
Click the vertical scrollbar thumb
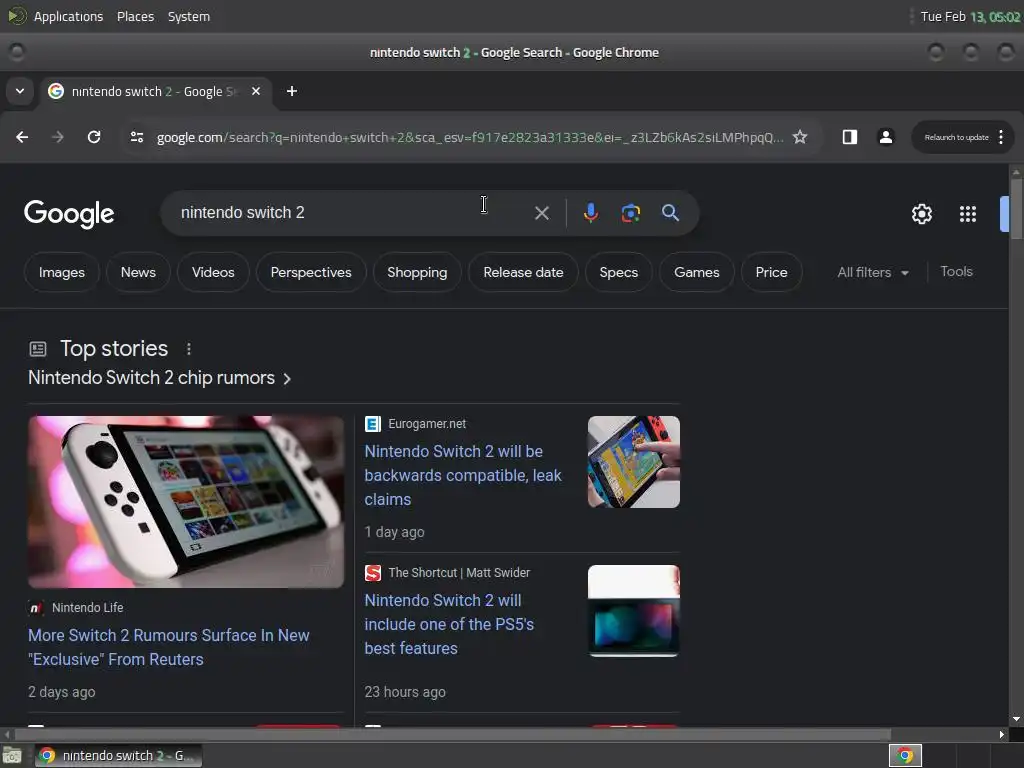(x=1016, y=210)
